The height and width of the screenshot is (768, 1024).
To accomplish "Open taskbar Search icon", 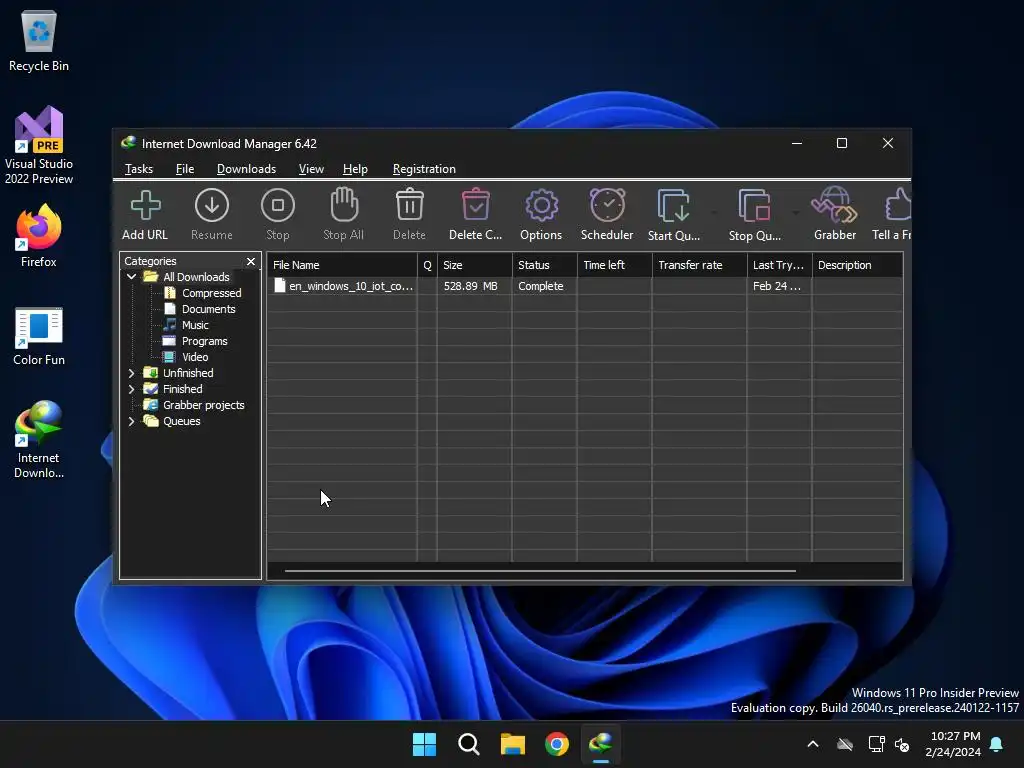I will pos(469,744).
